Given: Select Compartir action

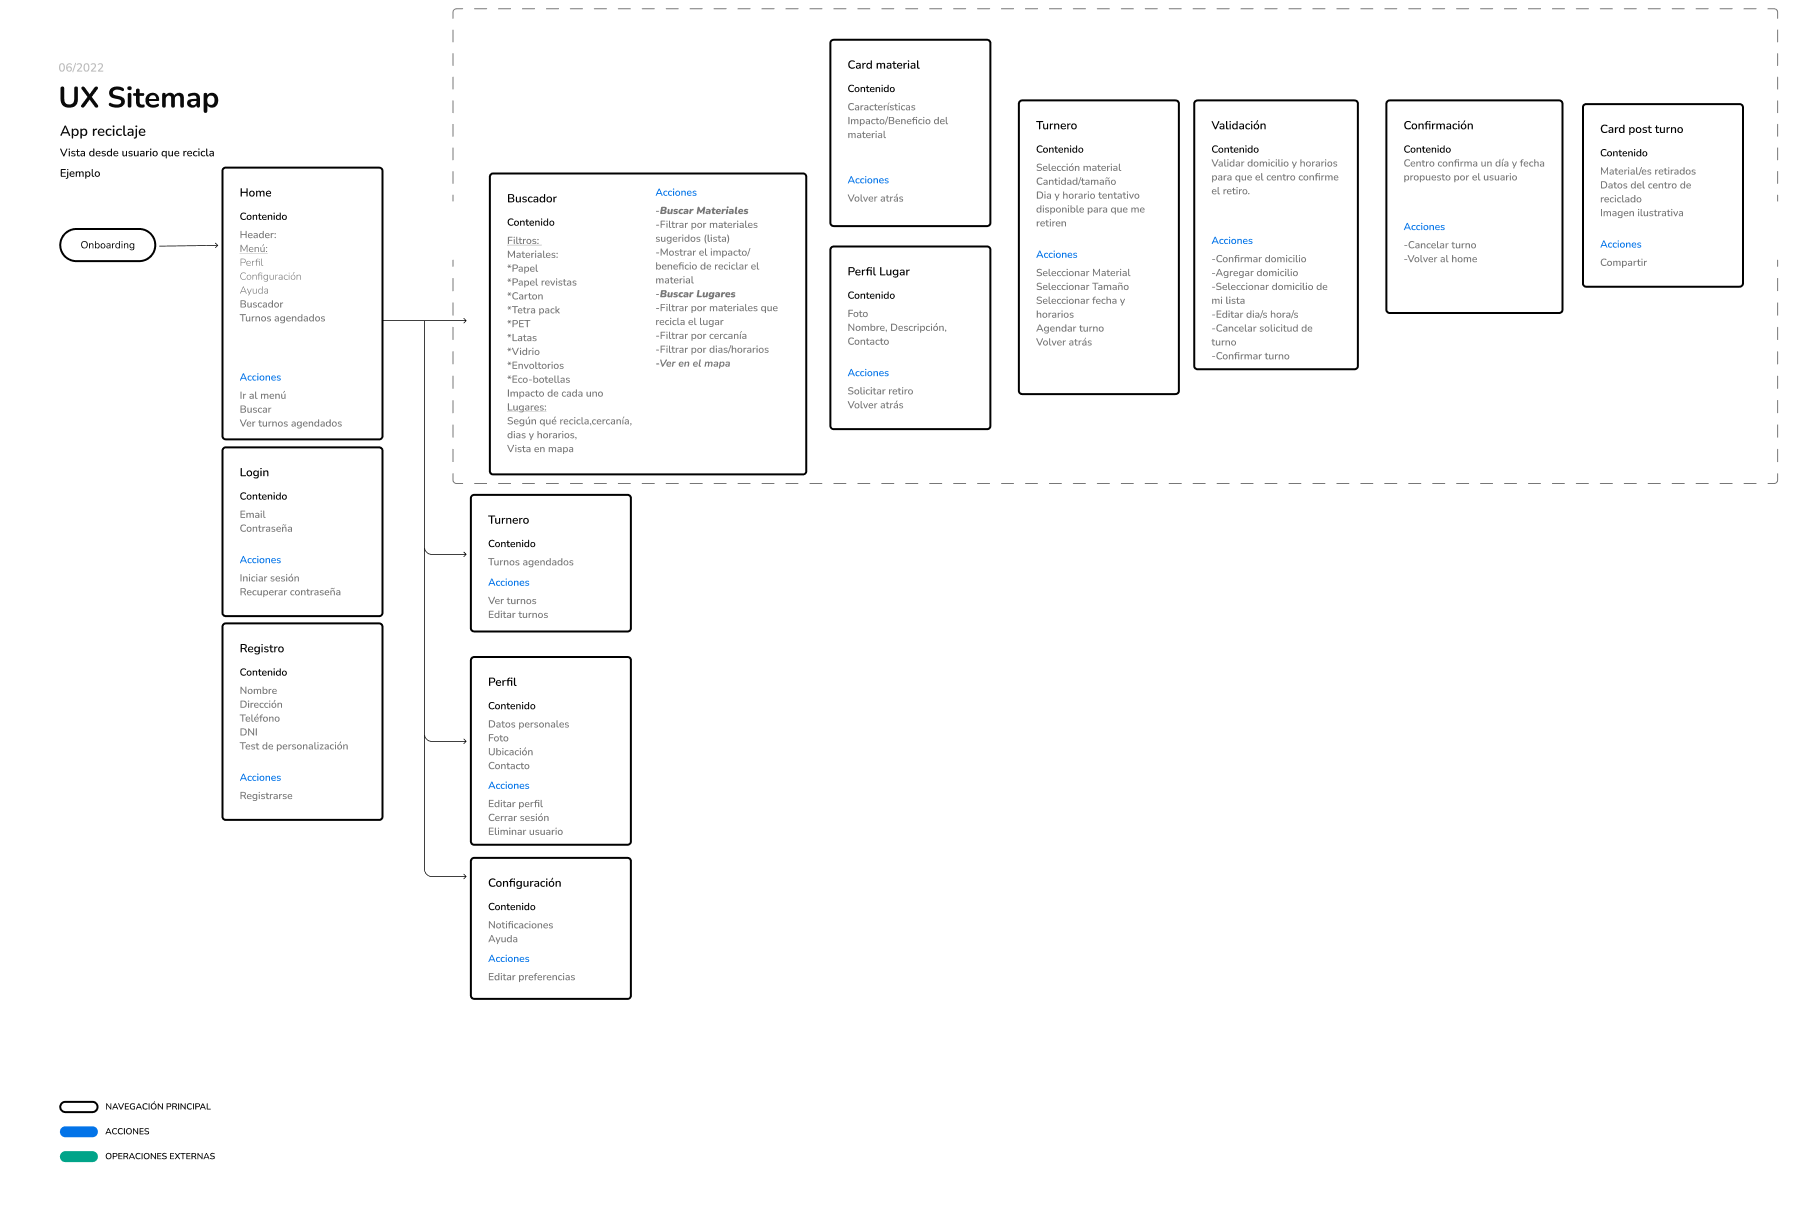Looking at the screenshot, I should (x=1623, y=264).
